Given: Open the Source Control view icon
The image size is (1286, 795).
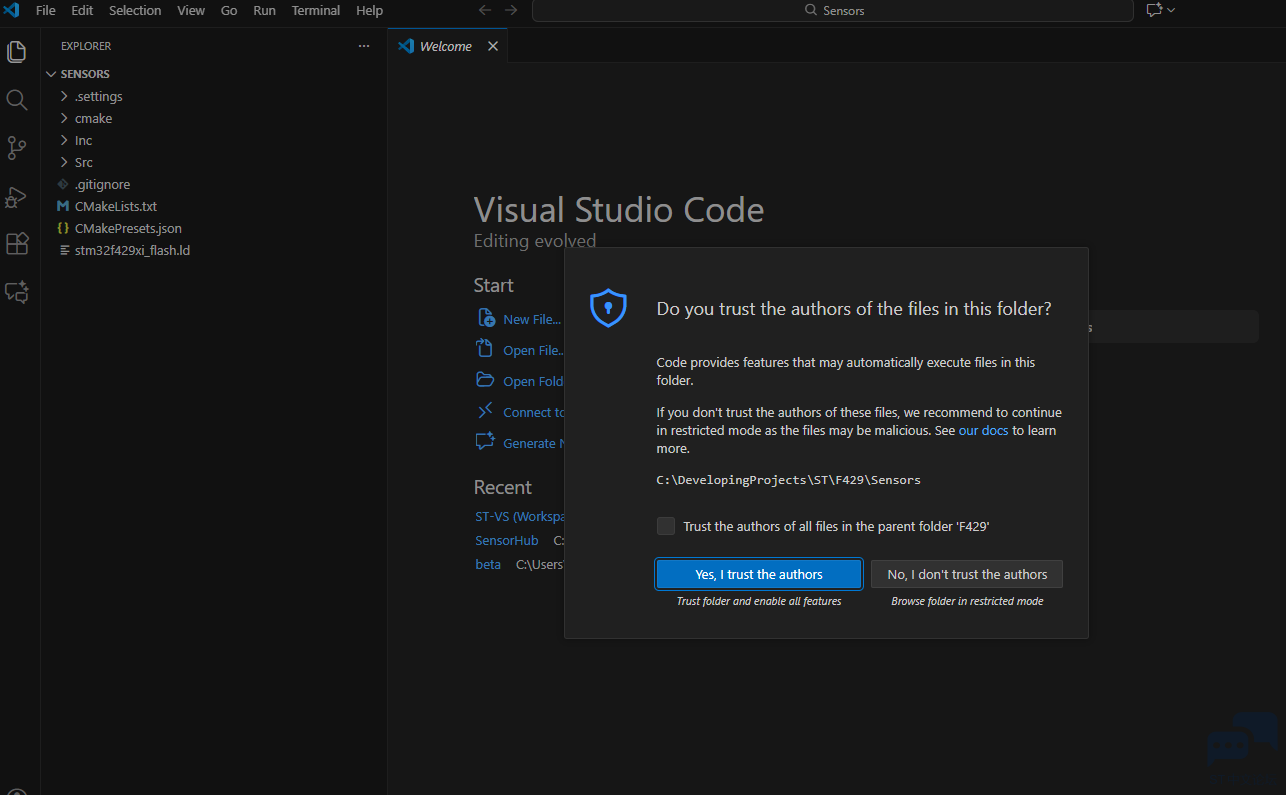Looking at the screenshot, I should [17, 148].
